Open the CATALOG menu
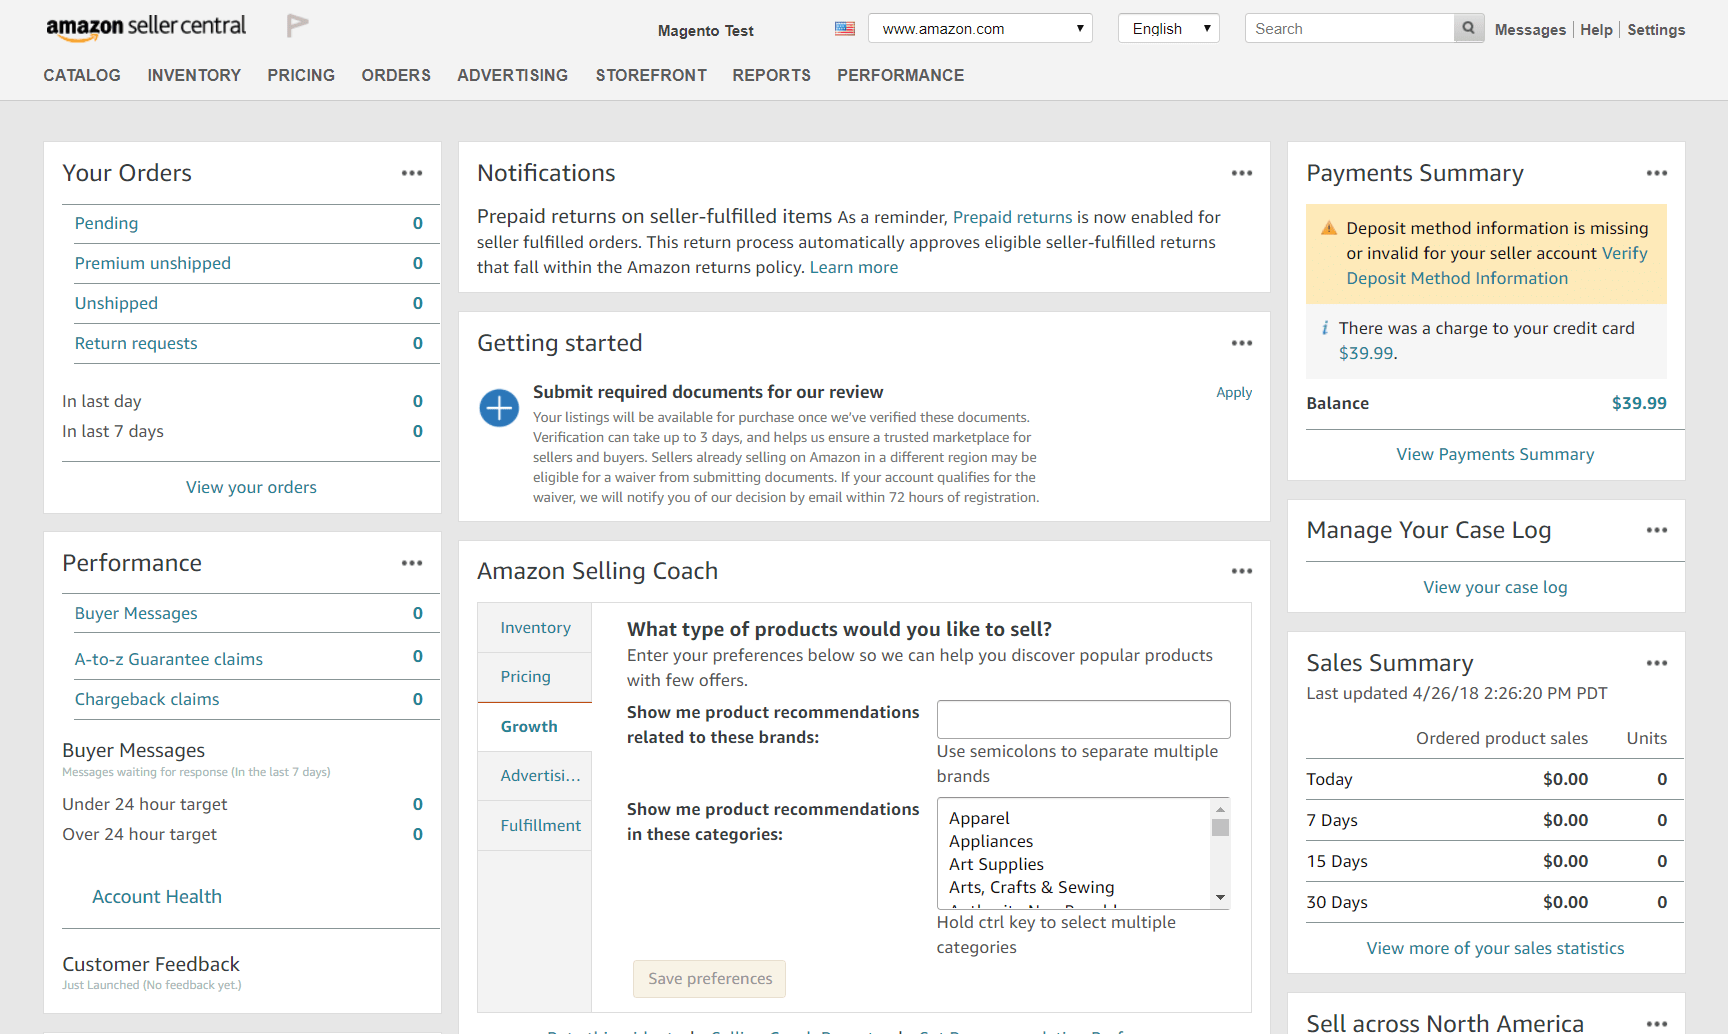Viewport: 1728px width, 1034px height. pos(82,75)
